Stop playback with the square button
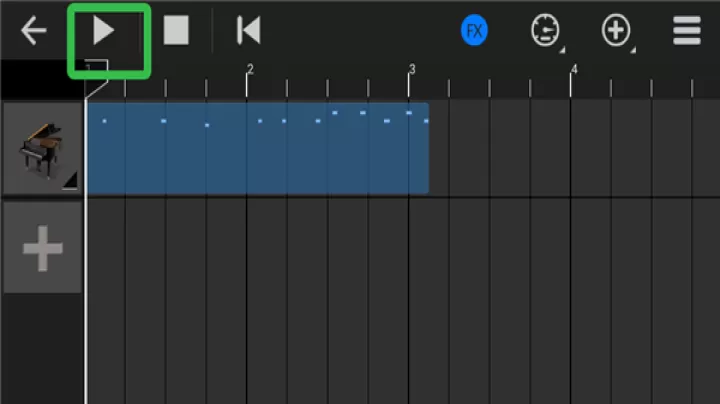The width and height of the screenshot is (720, 404). coord(176,31)
